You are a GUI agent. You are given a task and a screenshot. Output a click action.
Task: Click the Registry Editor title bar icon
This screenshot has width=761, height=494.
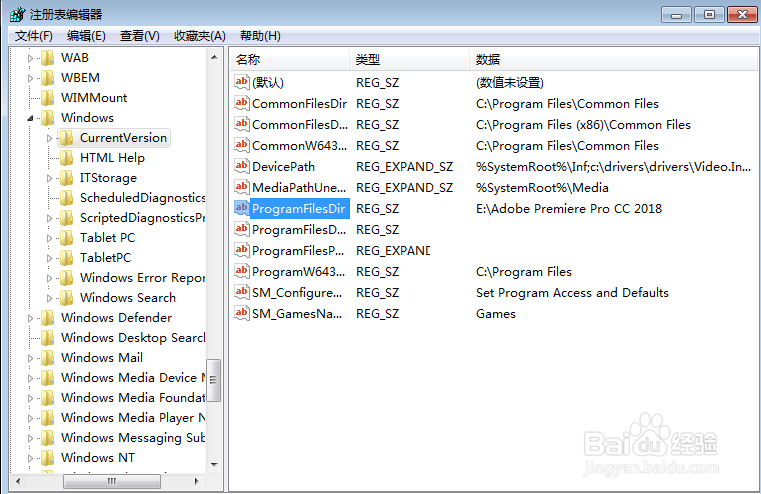17,15
